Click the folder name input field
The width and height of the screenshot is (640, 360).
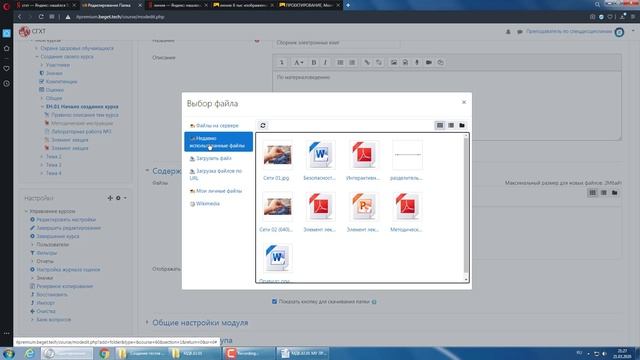click(x=336, y=42)
